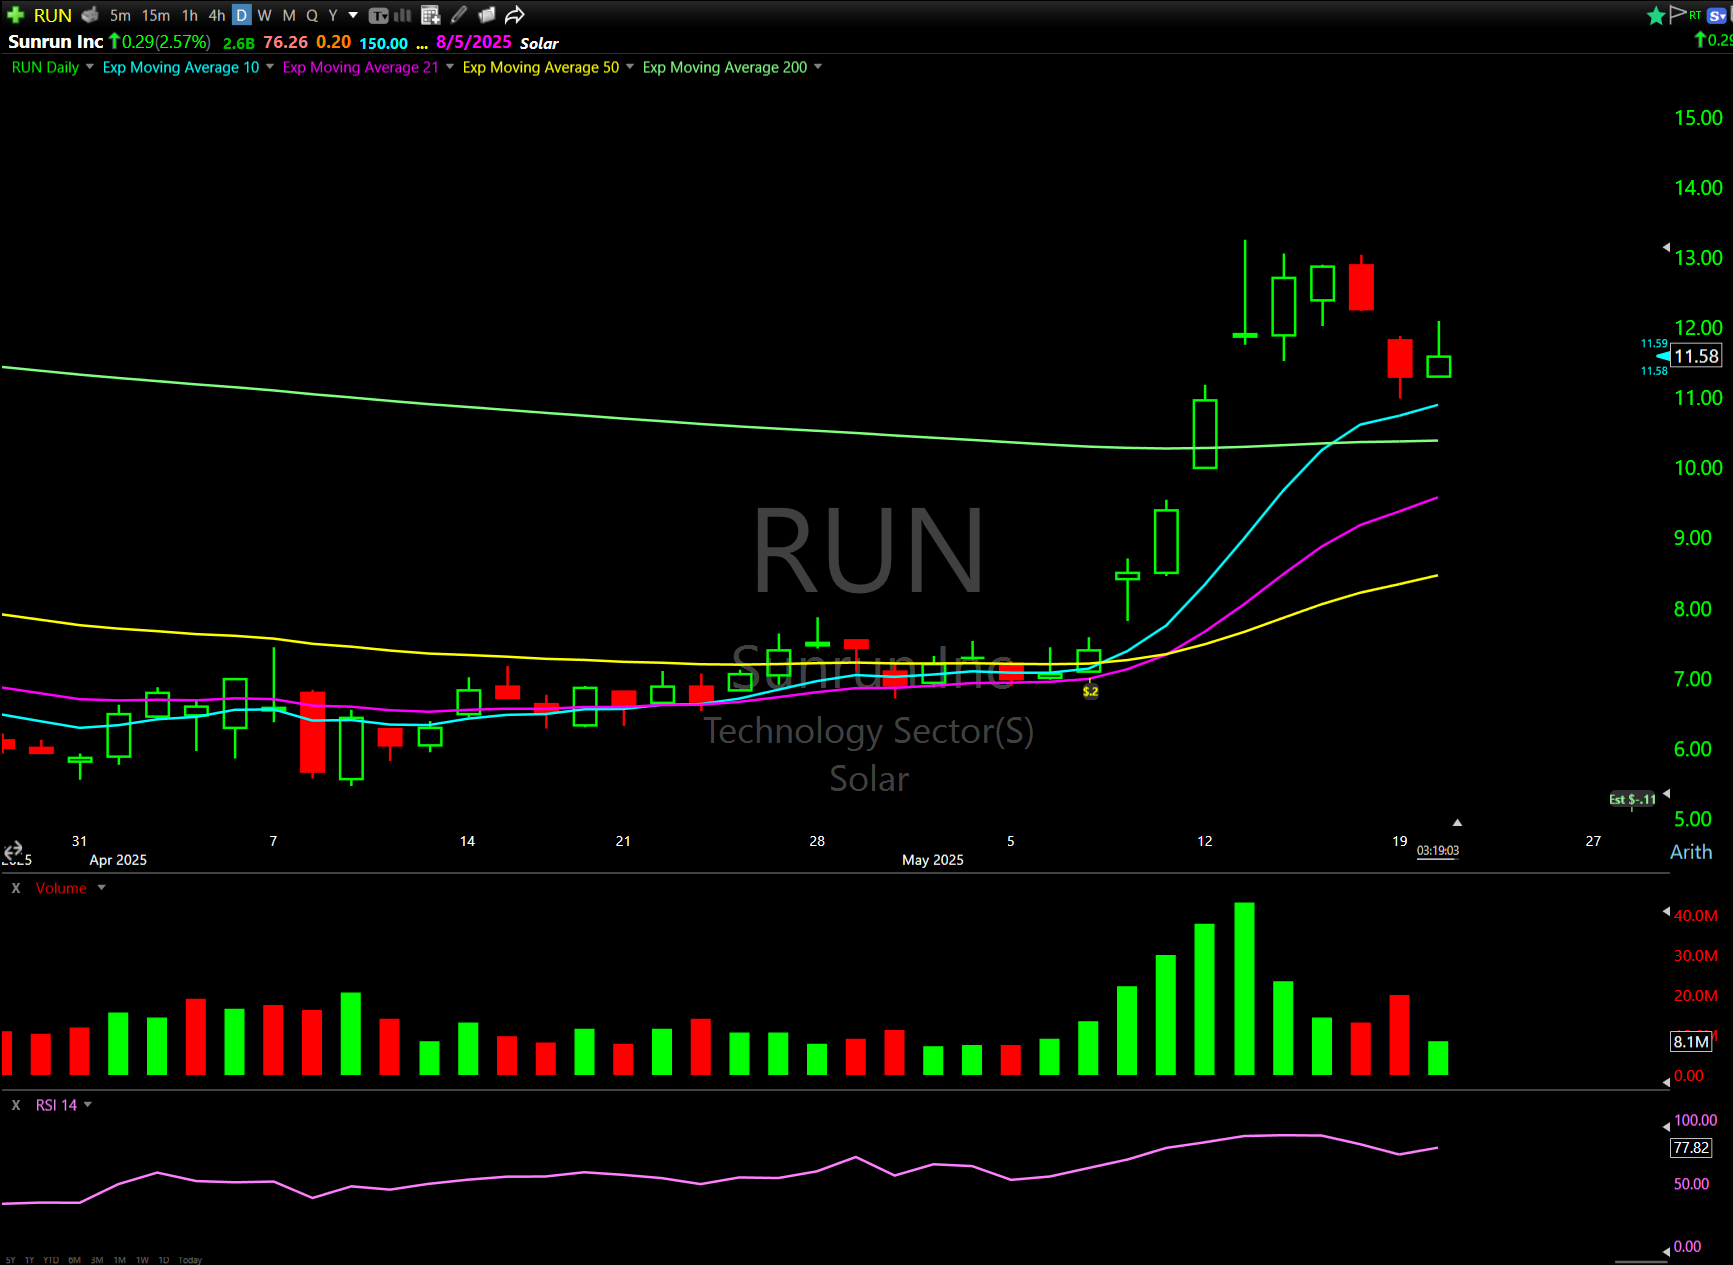Click the 11.58 current price marker
The height and width of the screenshot is (1265, 1733).
pyautogui.click(x=1696, y=356)
